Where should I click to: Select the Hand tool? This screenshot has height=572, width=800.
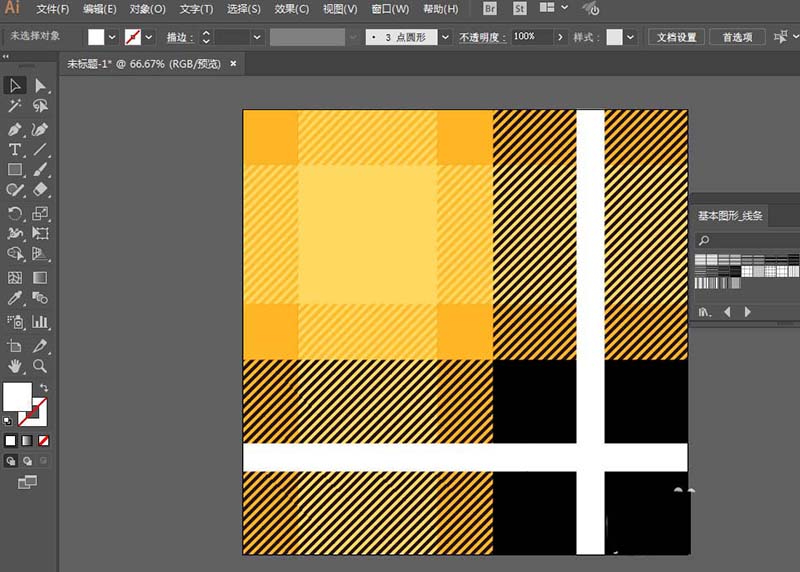click(16, 366)
